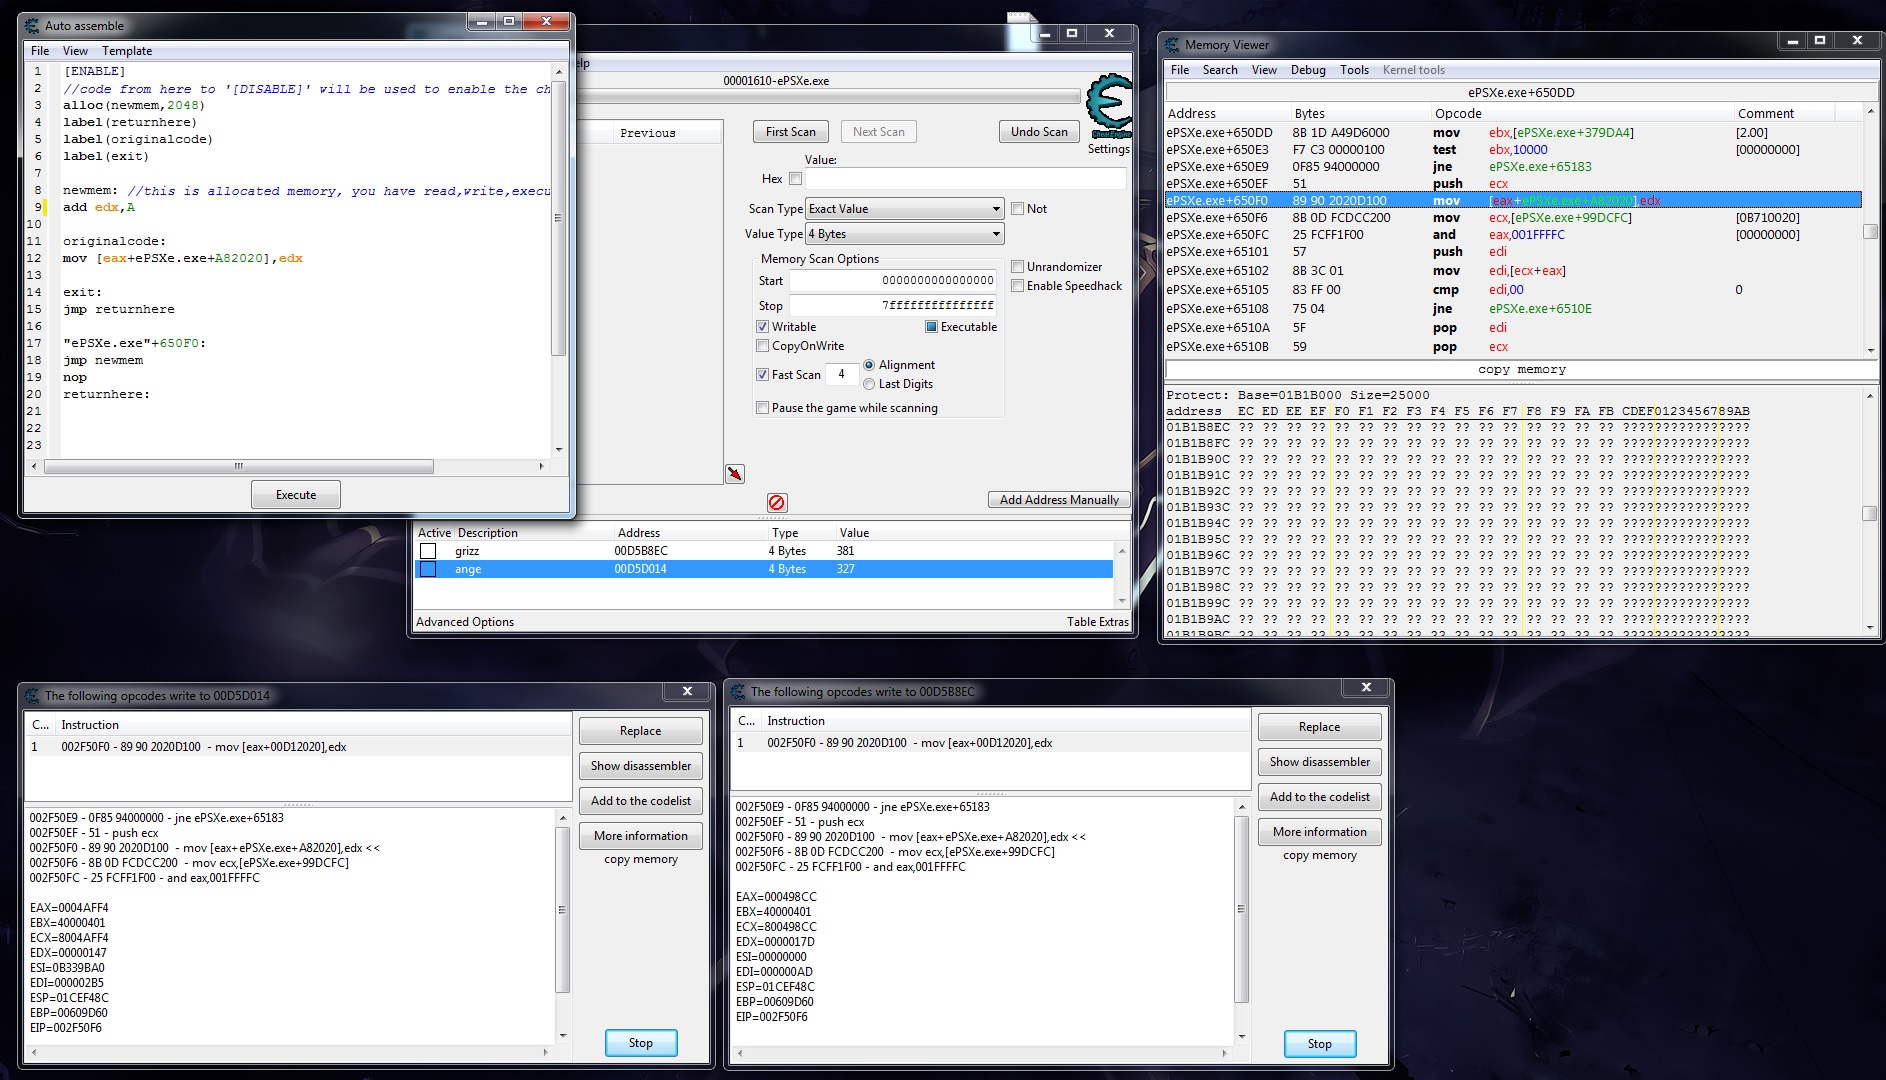1886x1080 pixels.
Task: Toggle the Not checkbox
Action: pos(1017,209)
